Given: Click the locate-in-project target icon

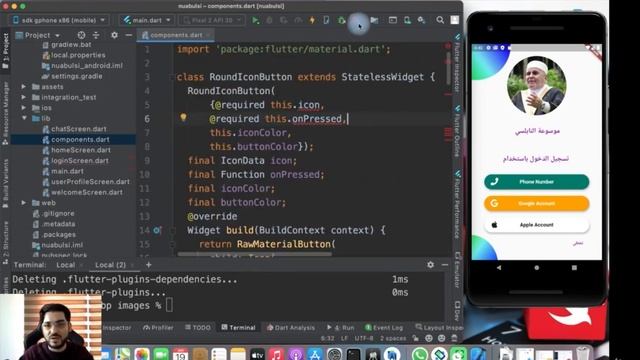Looking at the screenshot, I should tap(81, 35).
